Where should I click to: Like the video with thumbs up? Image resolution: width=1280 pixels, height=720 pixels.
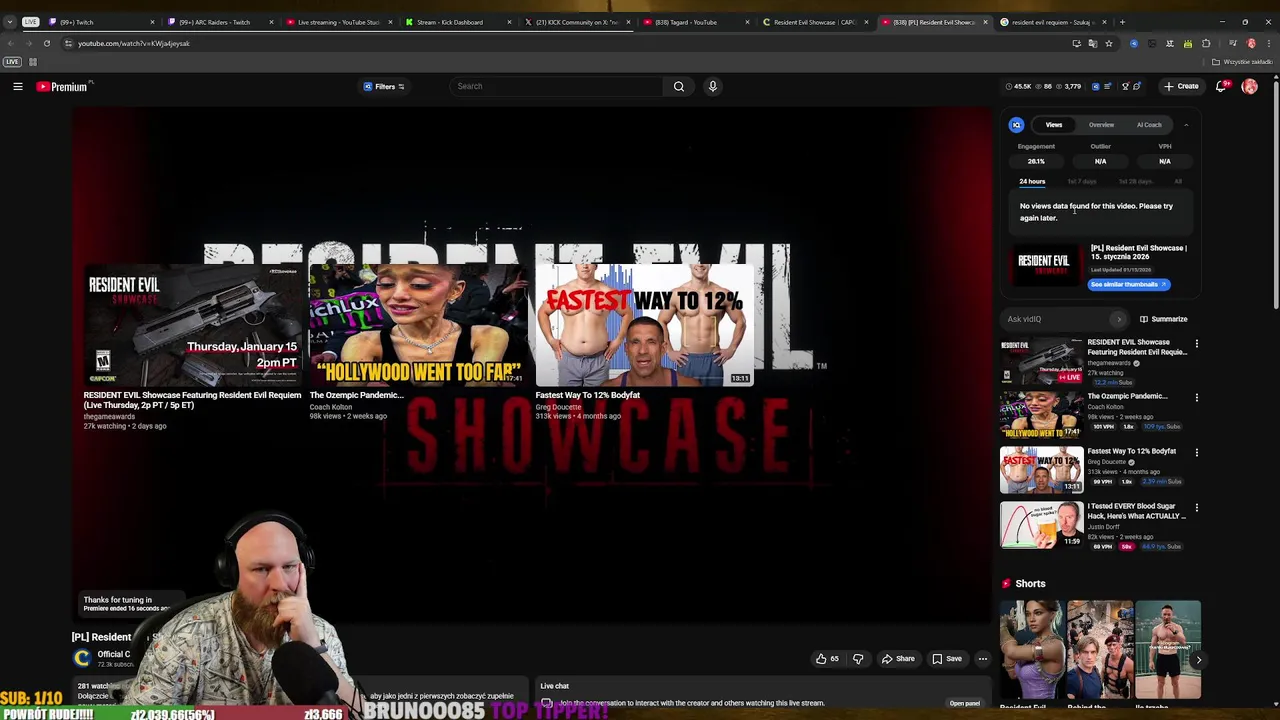click(x=827, y=659)
